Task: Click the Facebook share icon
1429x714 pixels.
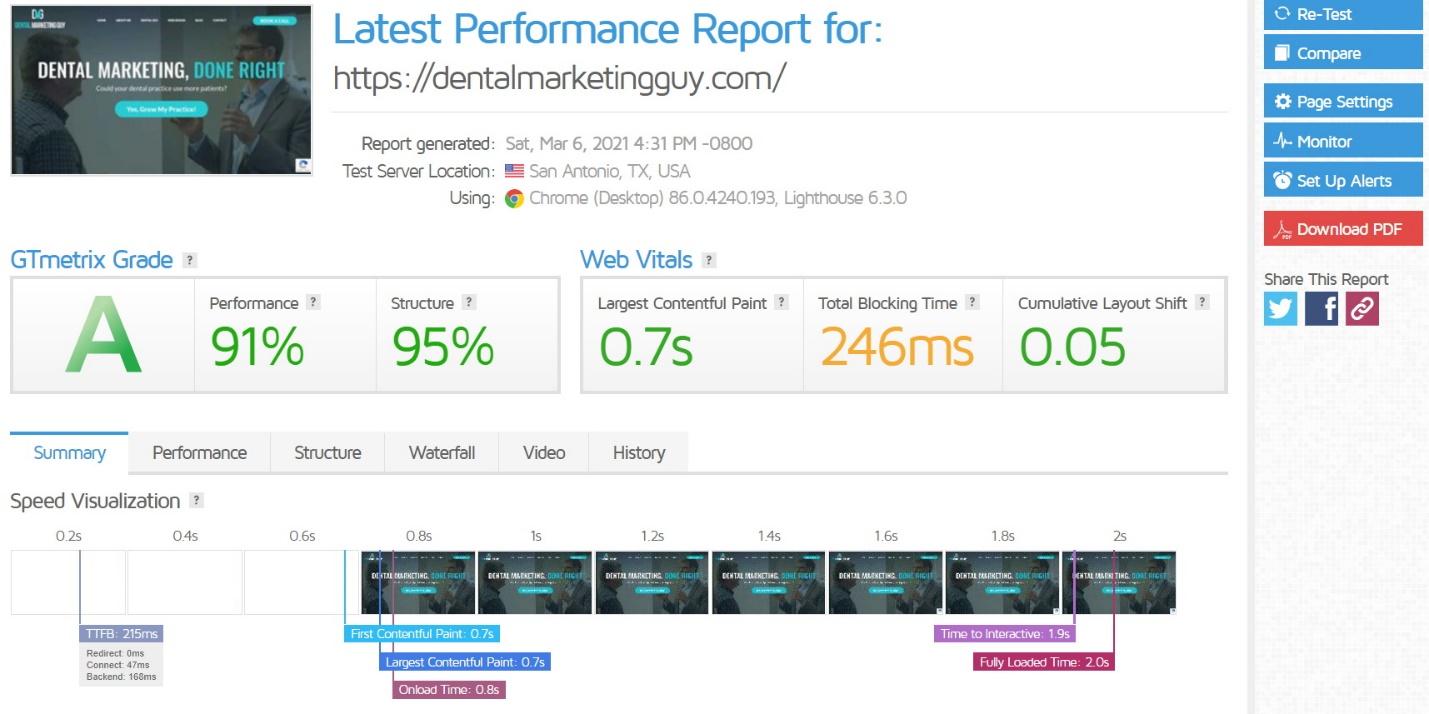Action: click(x=1321, y=309)
